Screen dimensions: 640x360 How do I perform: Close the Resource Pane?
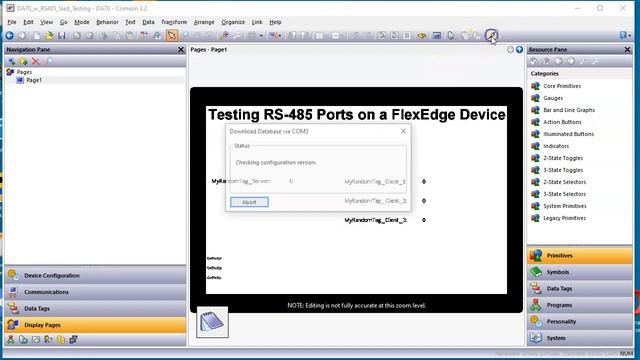click(627, 49)
